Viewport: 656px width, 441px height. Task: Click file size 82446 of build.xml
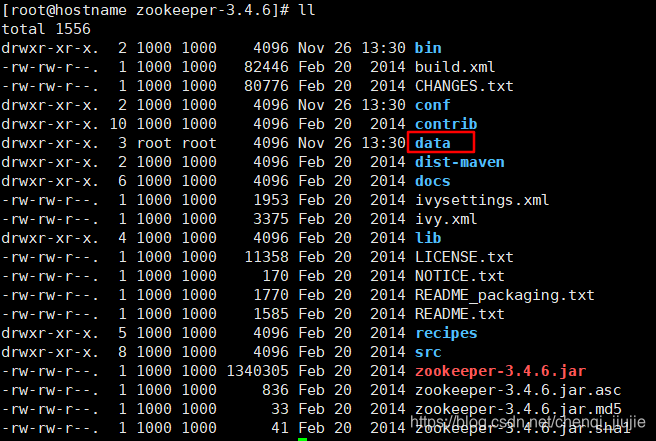tap(266, 67)
